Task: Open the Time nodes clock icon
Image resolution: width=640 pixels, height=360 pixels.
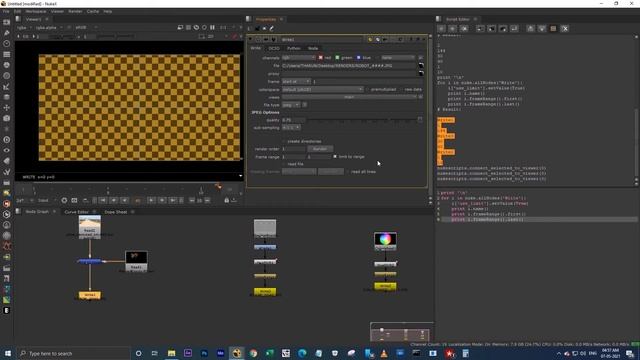Action: 7,43
